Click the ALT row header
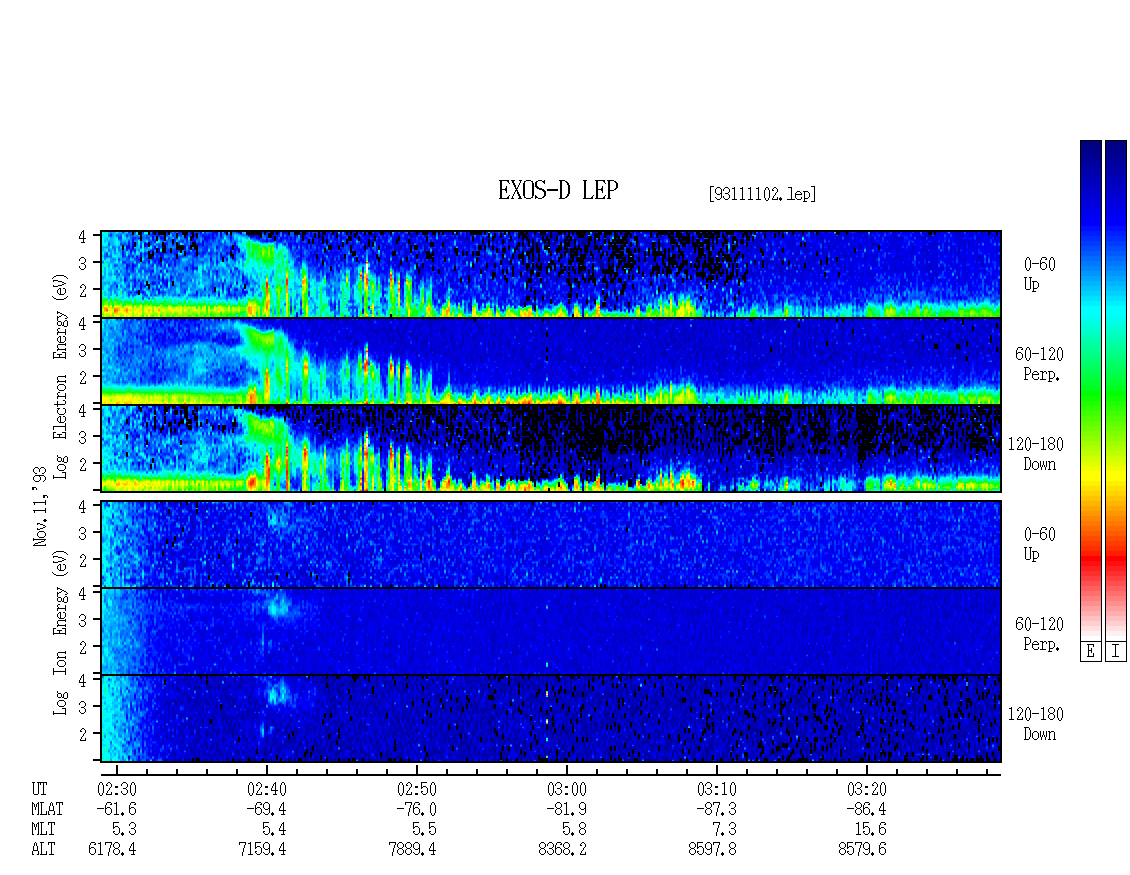The image size is (1130, 875). pos(43,850)
